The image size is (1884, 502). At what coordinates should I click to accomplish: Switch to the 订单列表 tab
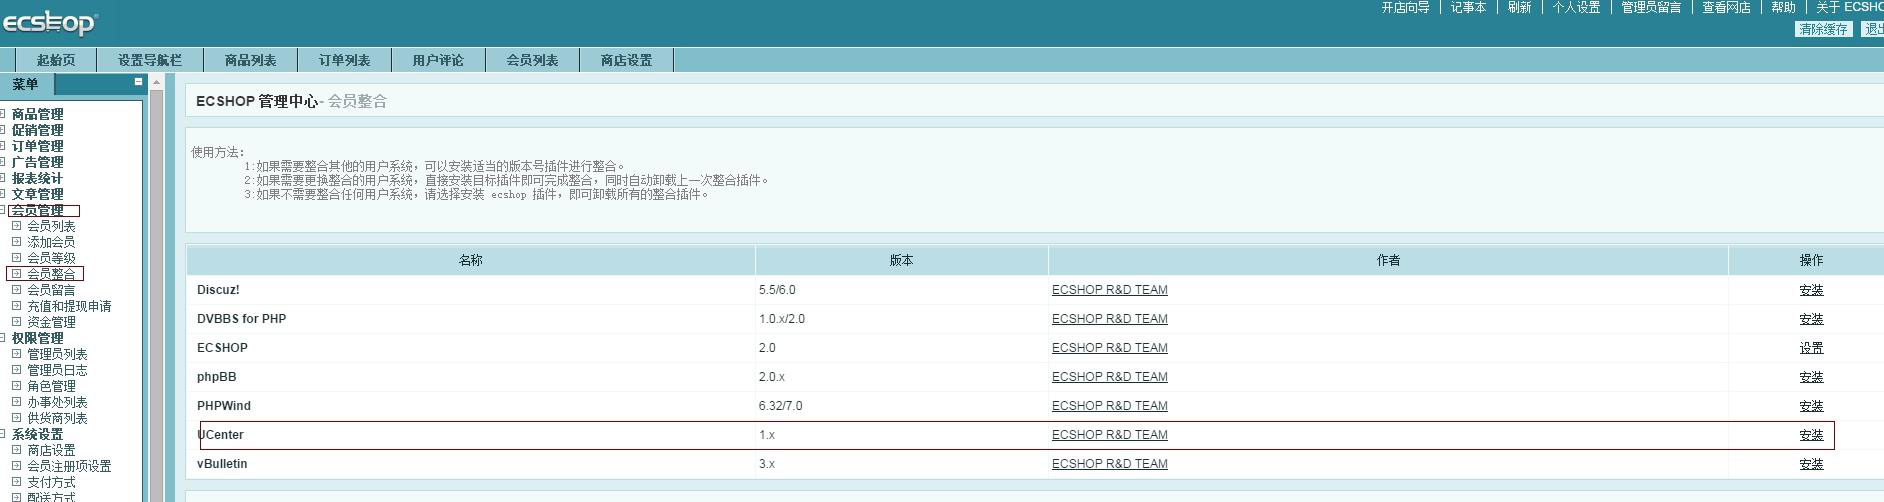coord(344,60)
